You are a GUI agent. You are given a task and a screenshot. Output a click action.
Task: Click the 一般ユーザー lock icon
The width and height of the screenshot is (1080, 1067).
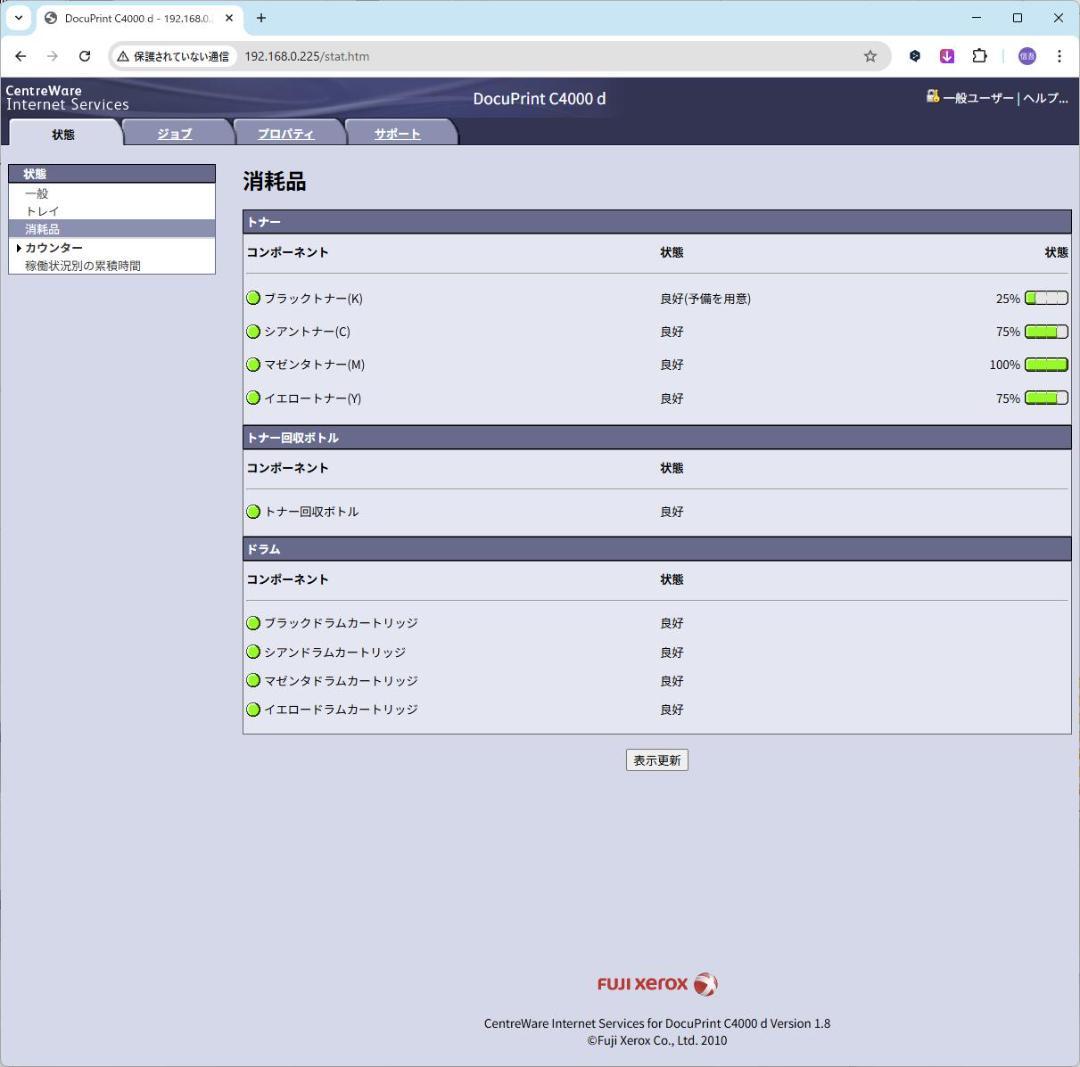tap(933, 97)
